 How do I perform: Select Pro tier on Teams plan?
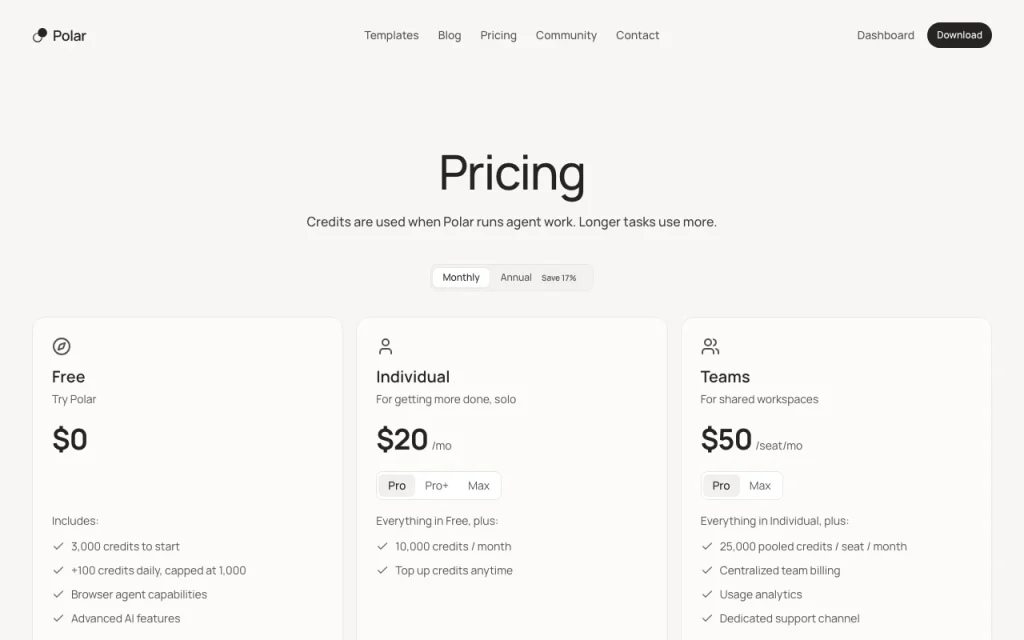click(721, 486)
